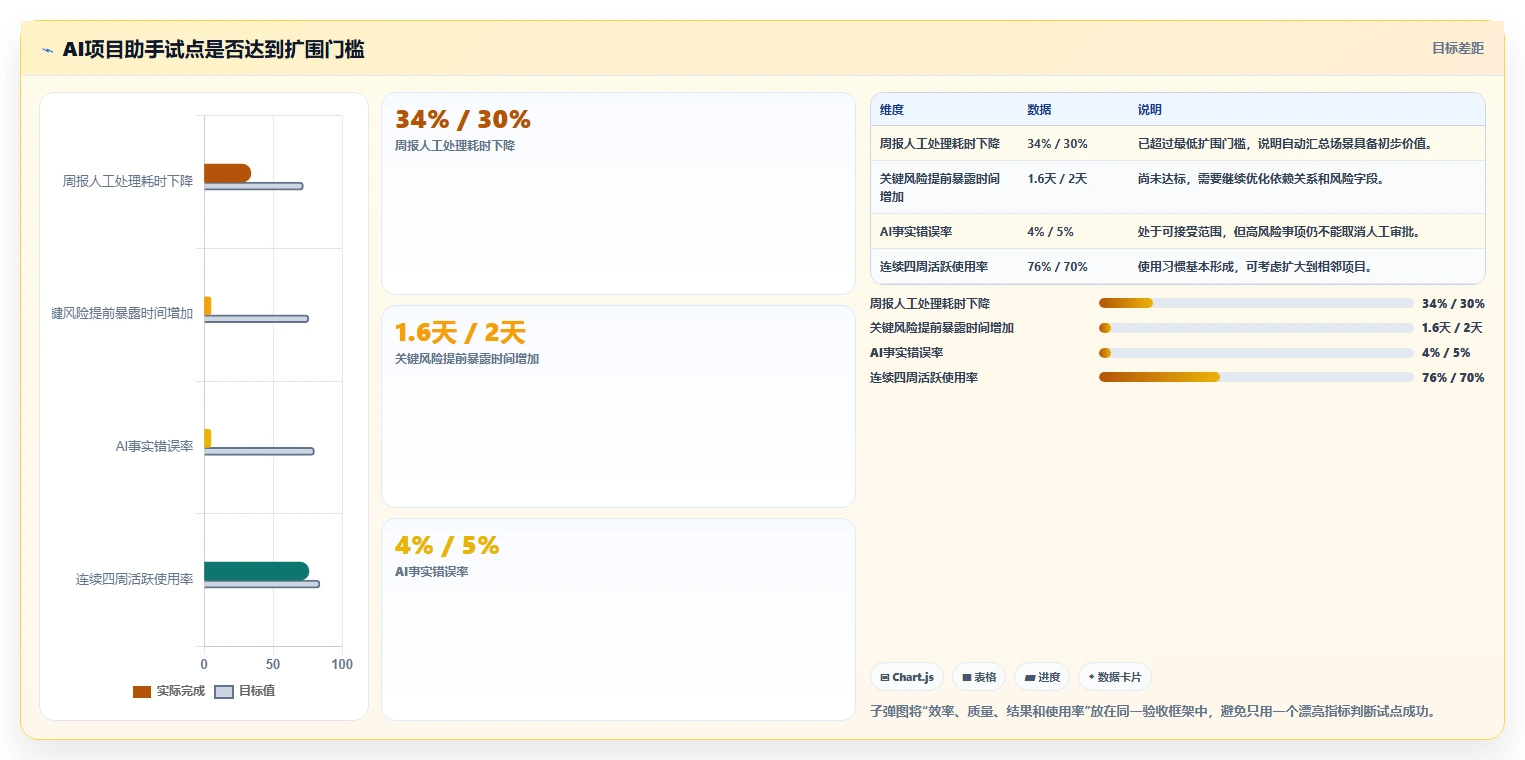Click table cell 76% / 70% in 数据 column
The height and width of the screenshot is (760, 1525).
1057,267
